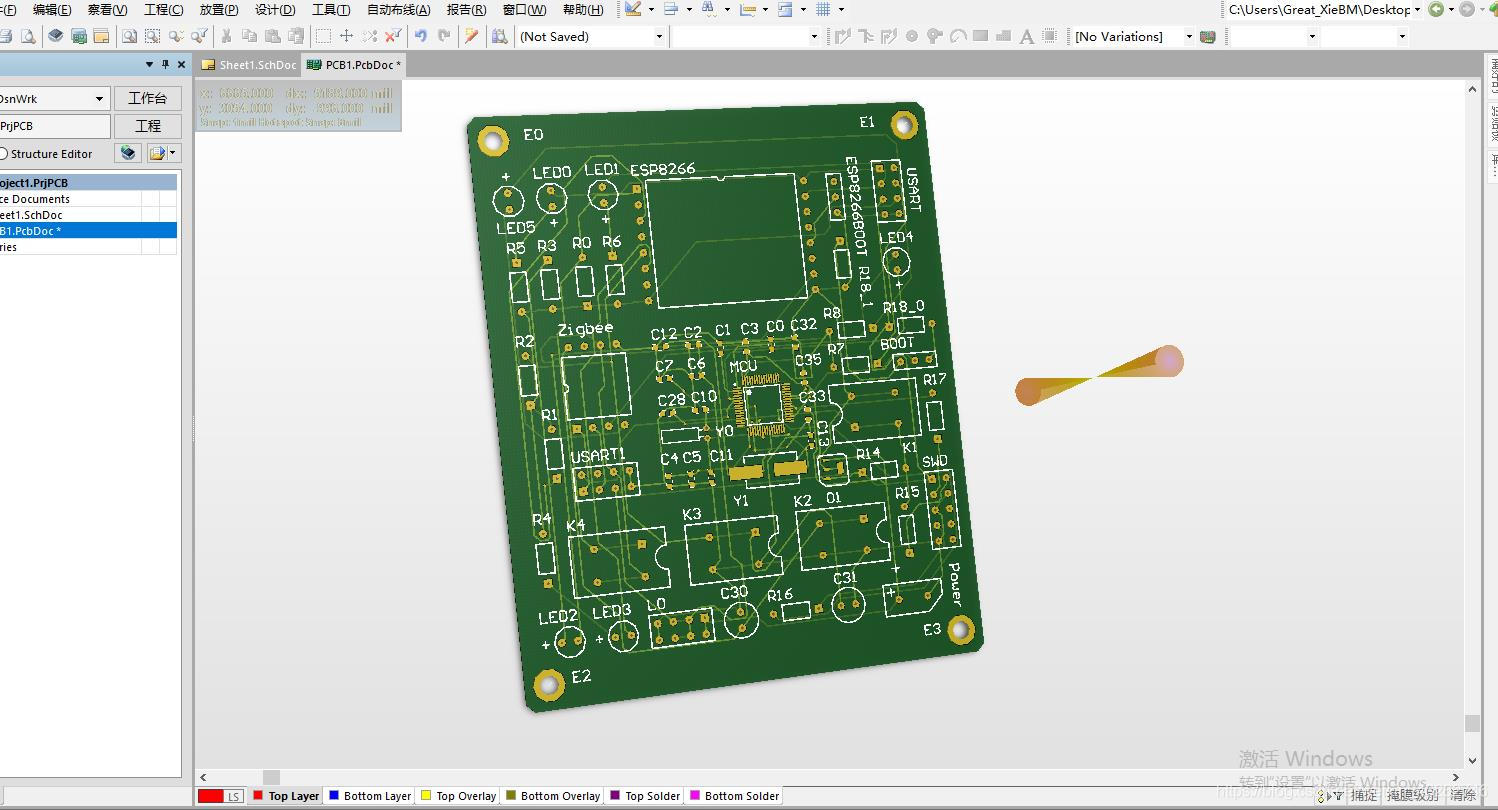Viewport: 1498px width, 810px height.
Task: Open the workspace DsnWrk dropdown
Action: tap(99, 99)
